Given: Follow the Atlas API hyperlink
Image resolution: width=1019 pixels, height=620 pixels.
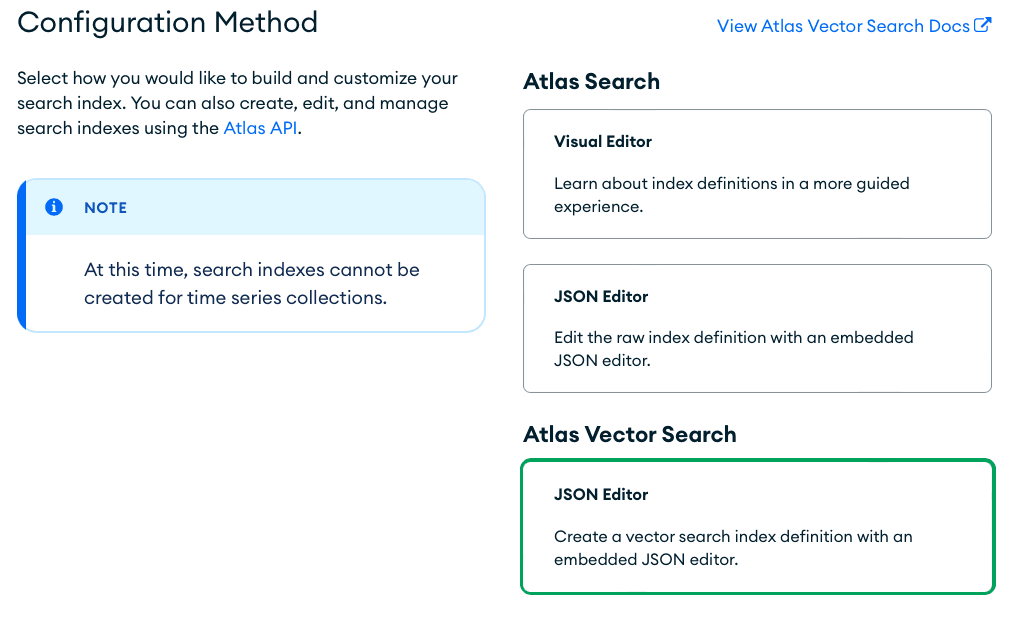Looking at the screenshot, I should pyautogui.click(x=260, y=128).
